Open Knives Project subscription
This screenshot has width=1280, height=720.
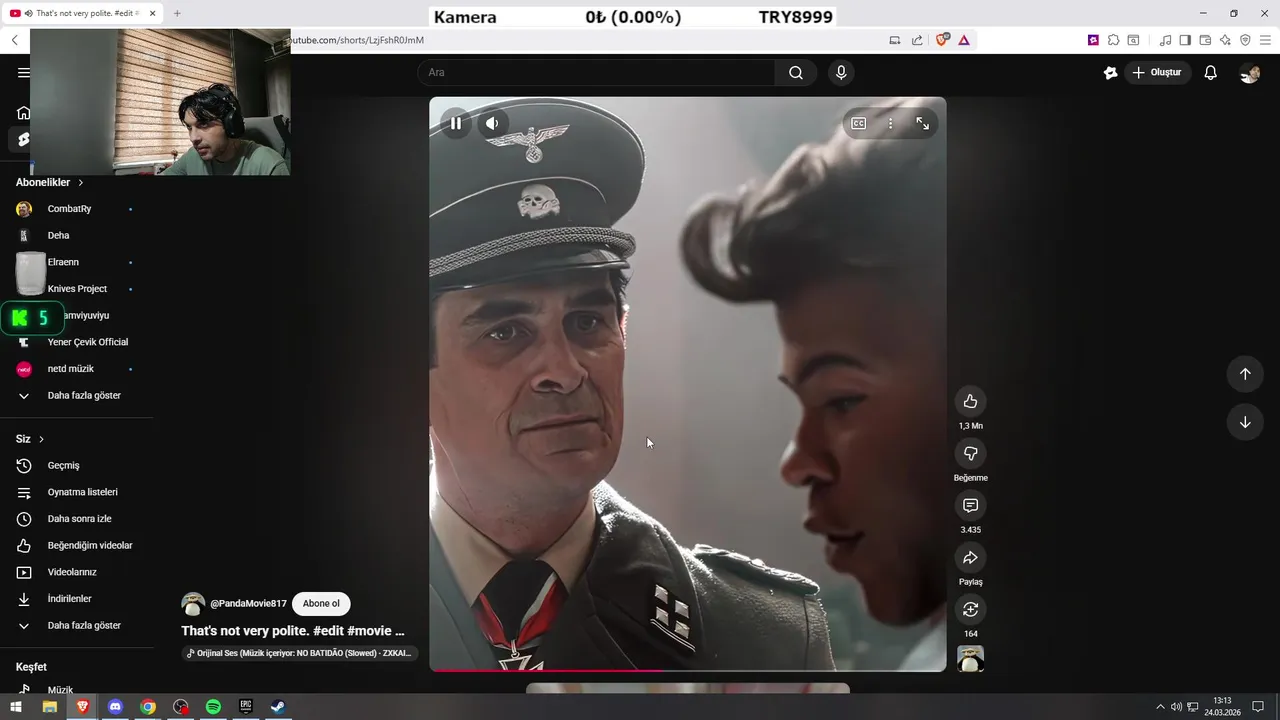point(77,289)
